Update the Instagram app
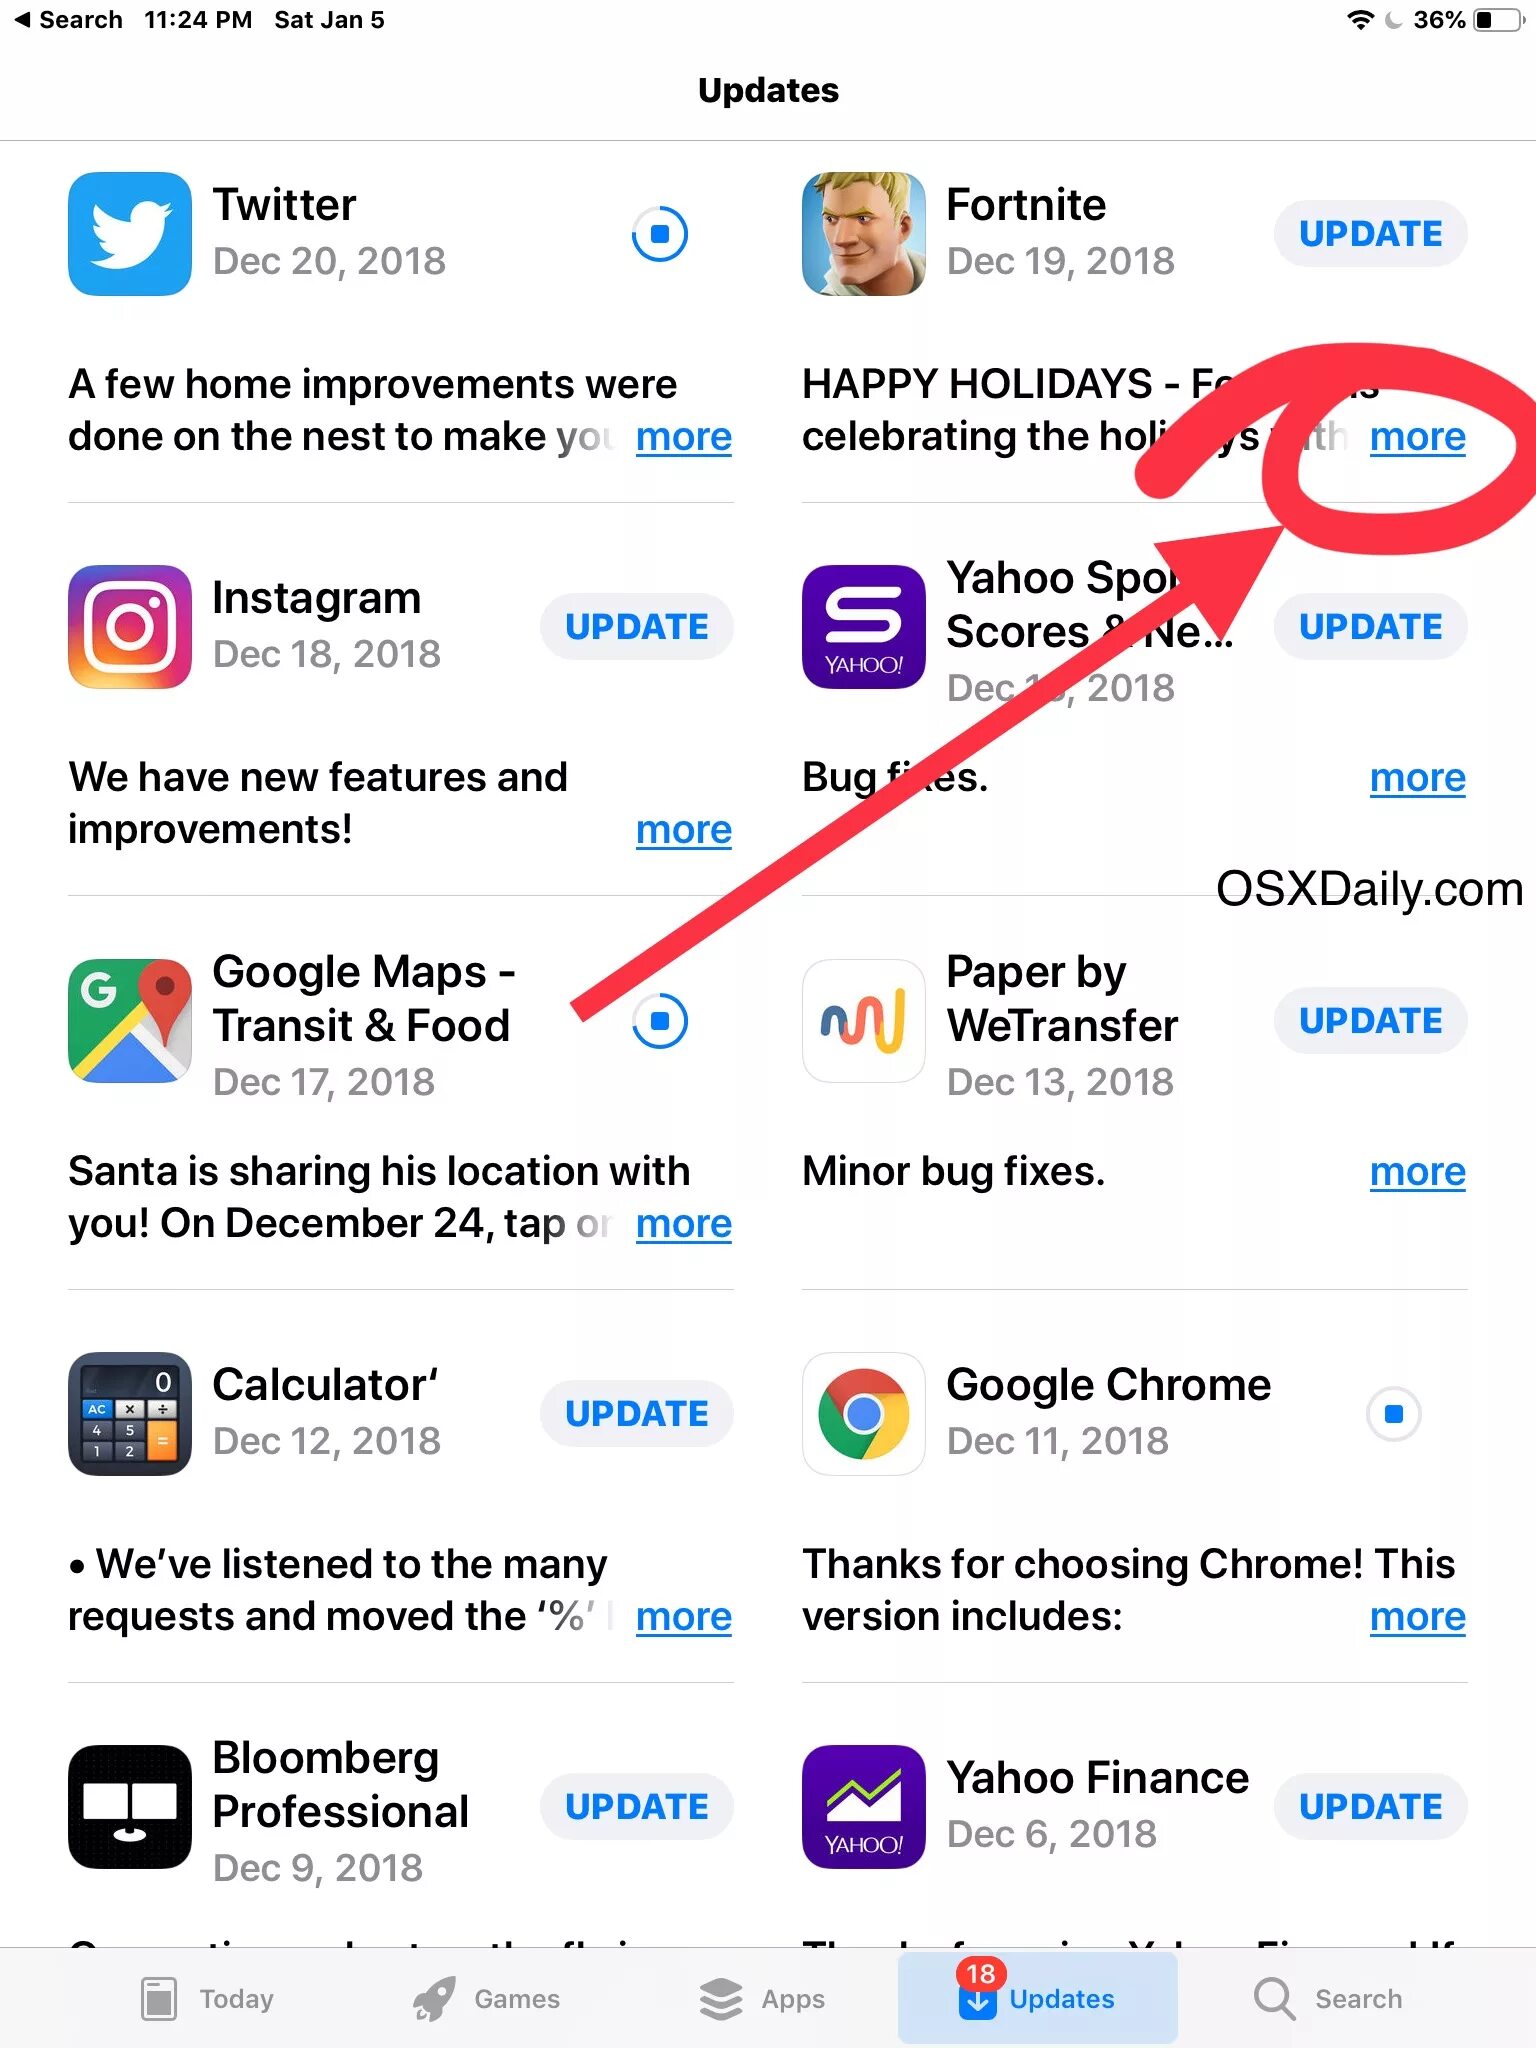This screenshot has width=1536, height=2048. 637,627
